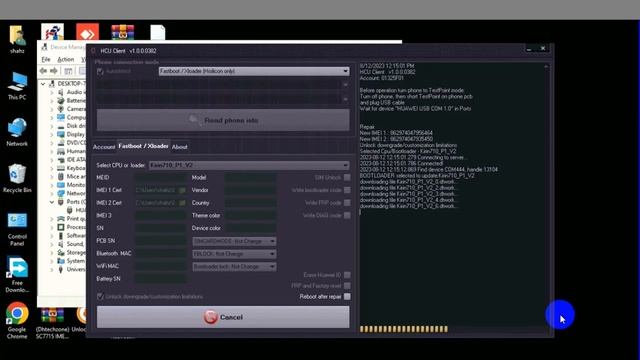Screen dimensions: 640x360
Task: Minimize the HCU Client window
Action: tap(529, 49)
